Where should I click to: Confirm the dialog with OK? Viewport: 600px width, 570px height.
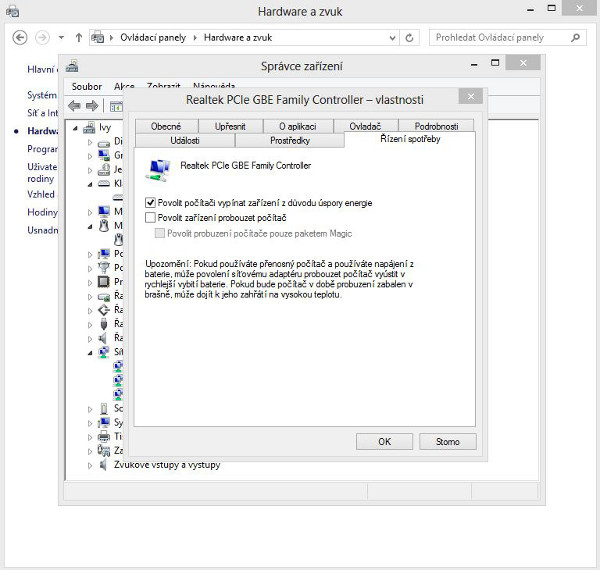385,441
